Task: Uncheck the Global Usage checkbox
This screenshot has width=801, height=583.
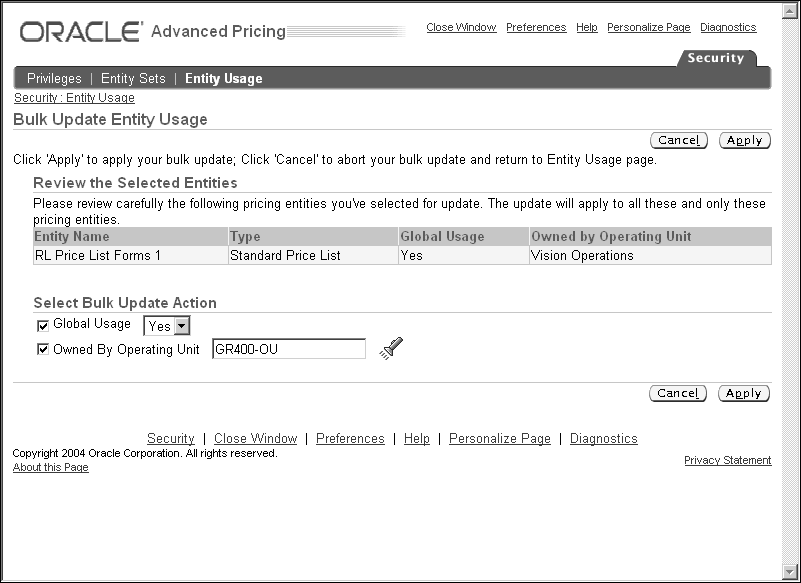Action: tap(43, 325)
